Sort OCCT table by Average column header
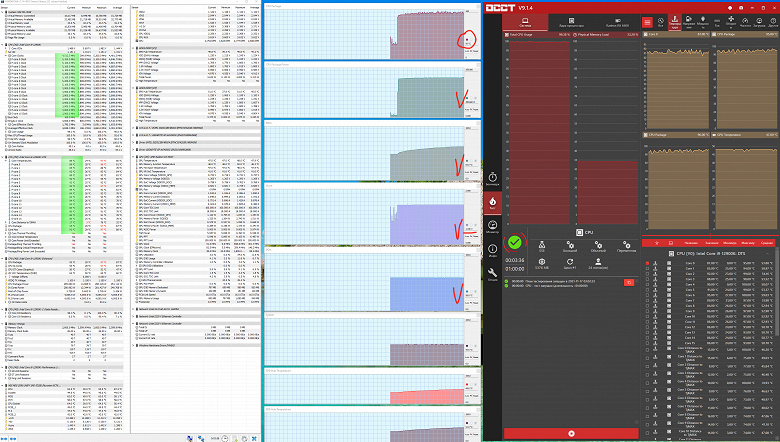The width and height of the screenshot is (780, 442). coord(767,243)
